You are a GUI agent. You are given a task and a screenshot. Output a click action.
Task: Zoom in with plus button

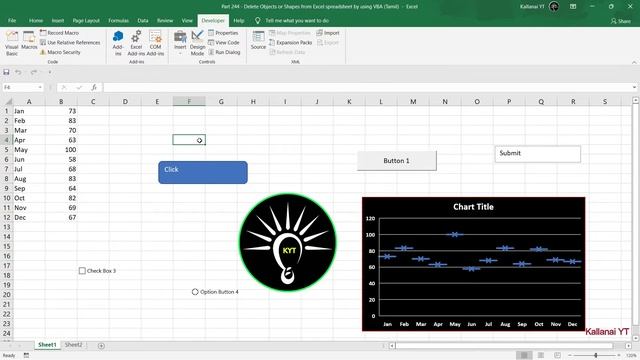pyautogui.click(x=619, y=356)
